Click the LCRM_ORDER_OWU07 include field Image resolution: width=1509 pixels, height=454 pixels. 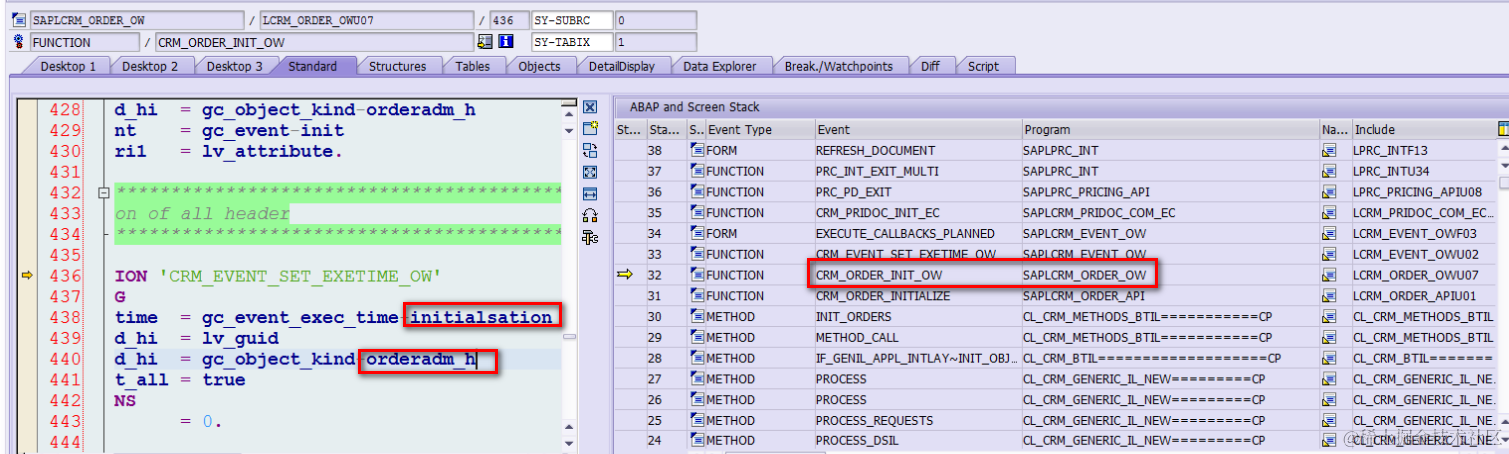pos(366,20)
